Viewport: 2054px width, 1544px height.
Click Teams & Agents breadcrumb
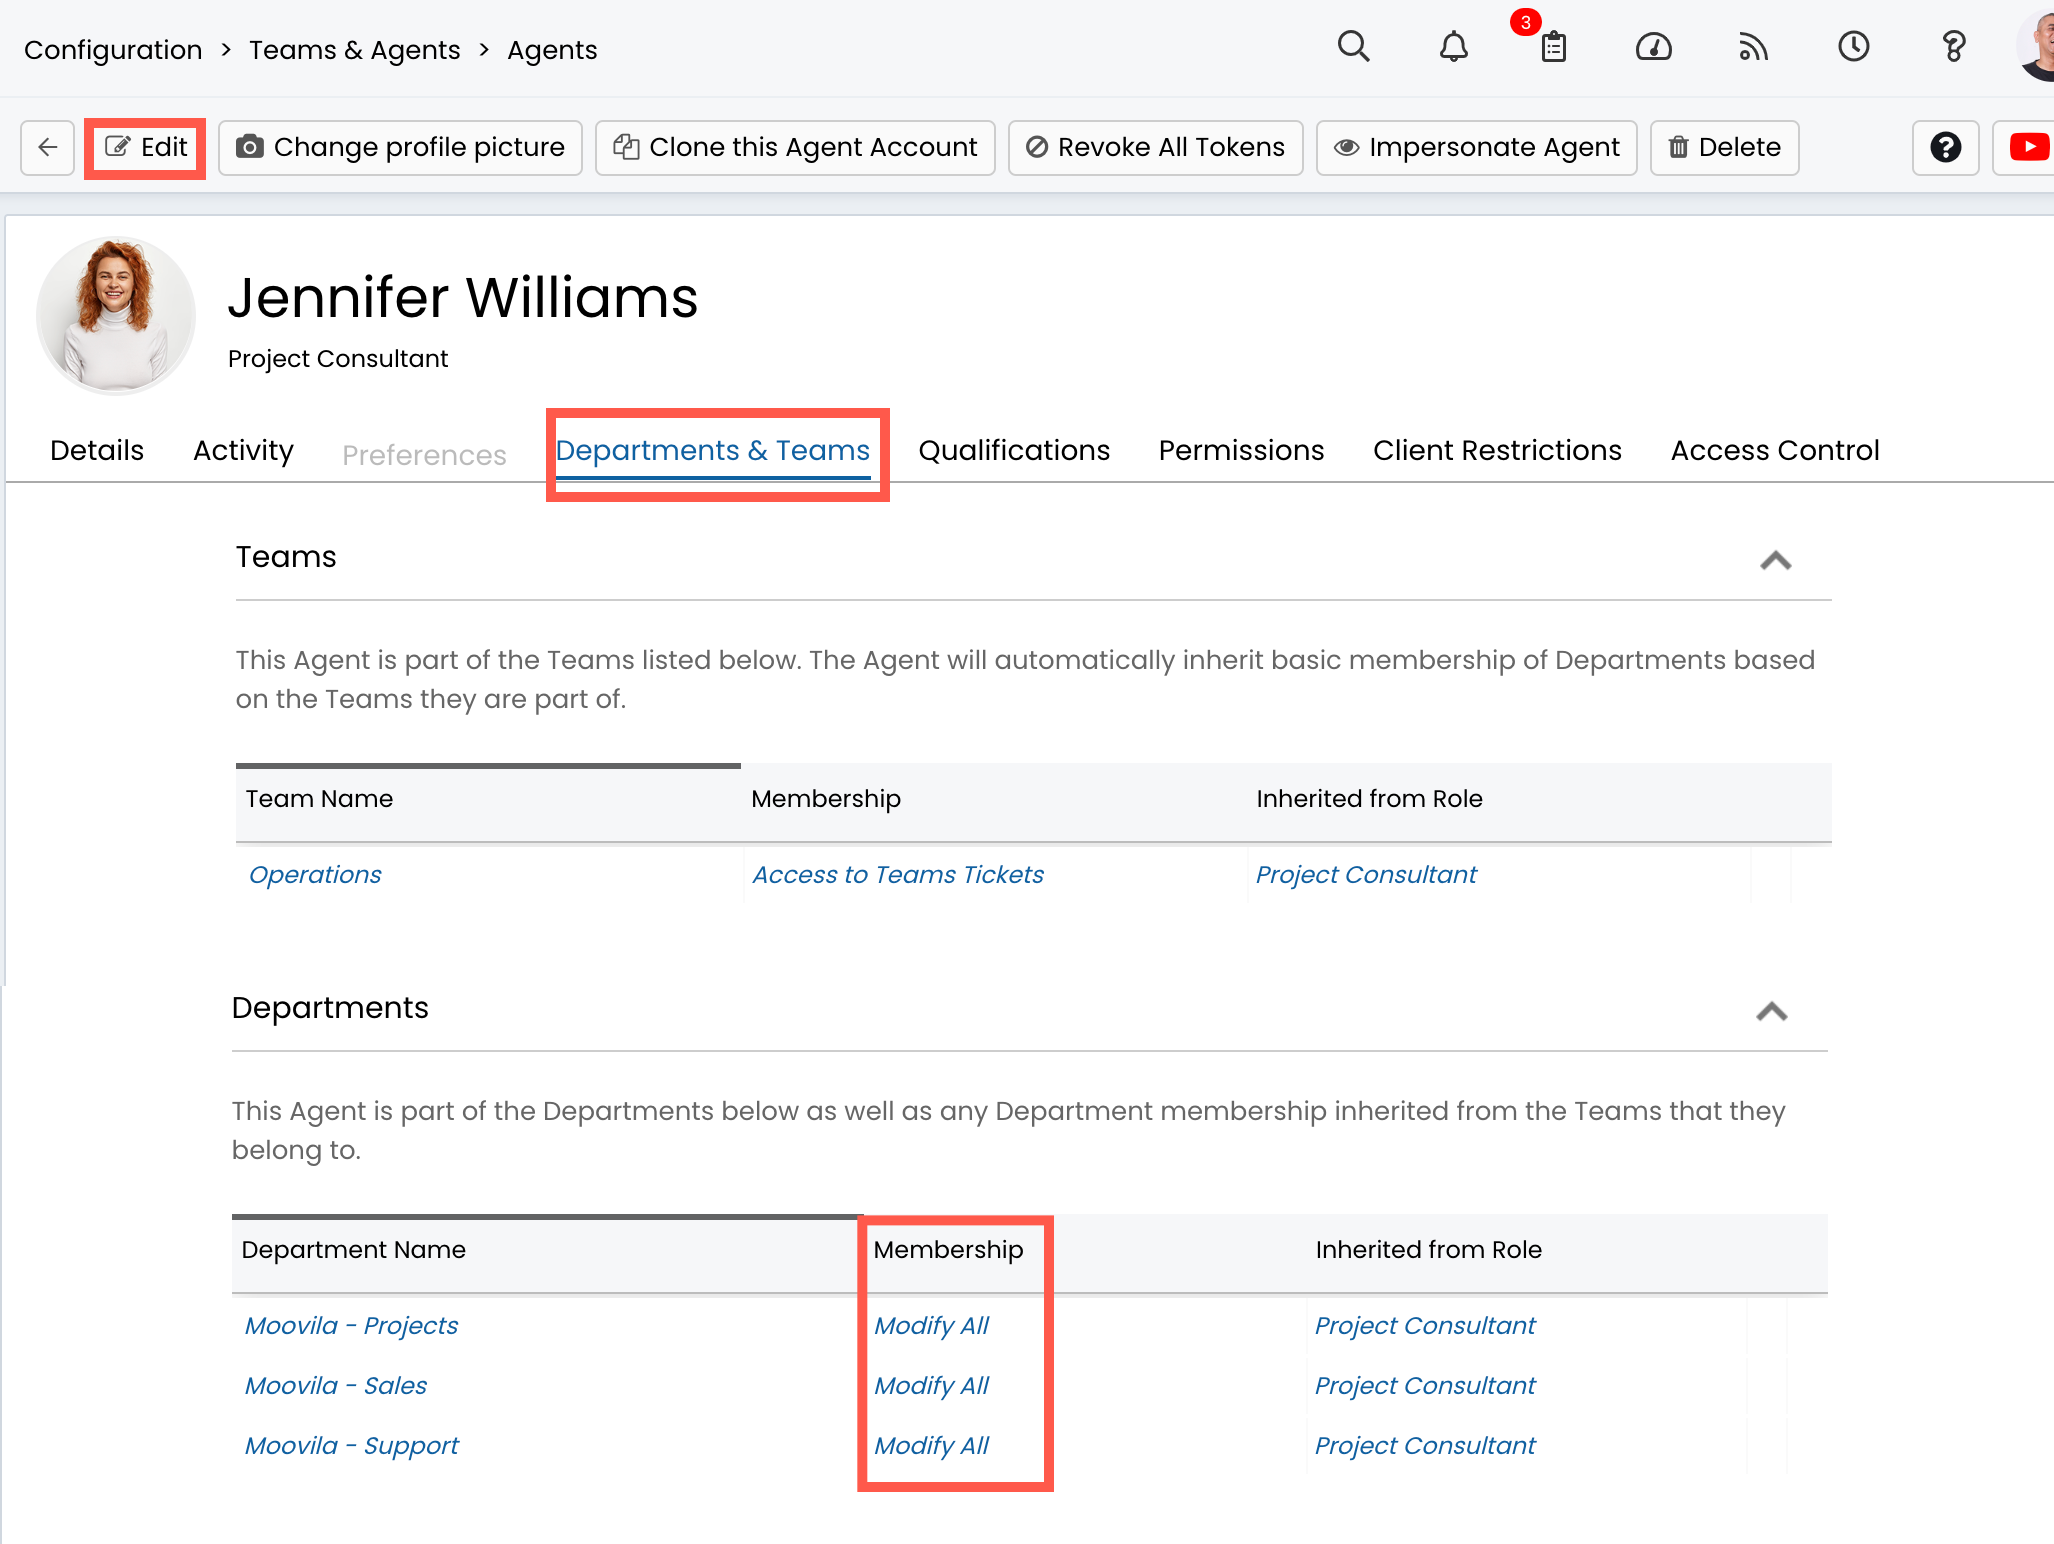click(355, 50)
